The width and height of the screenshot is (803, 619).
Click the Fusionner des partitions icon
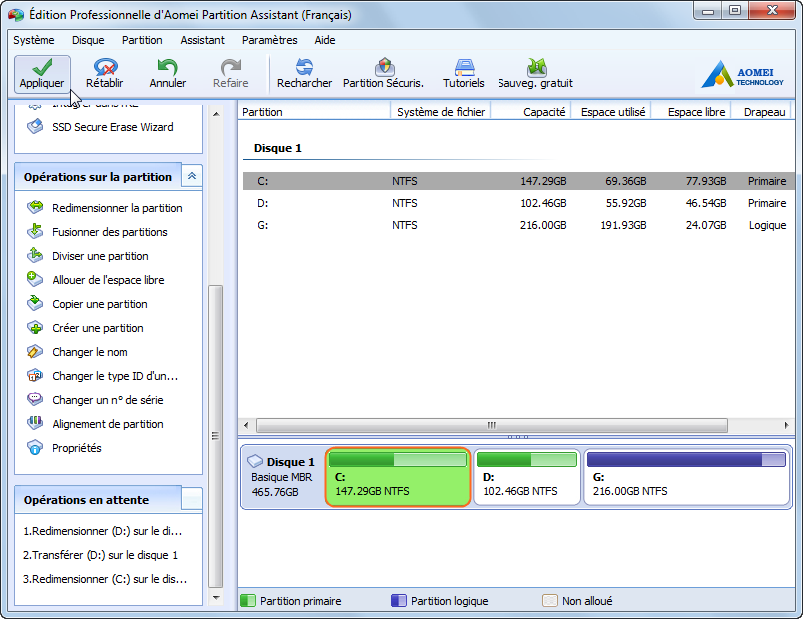tap(35, 231)
